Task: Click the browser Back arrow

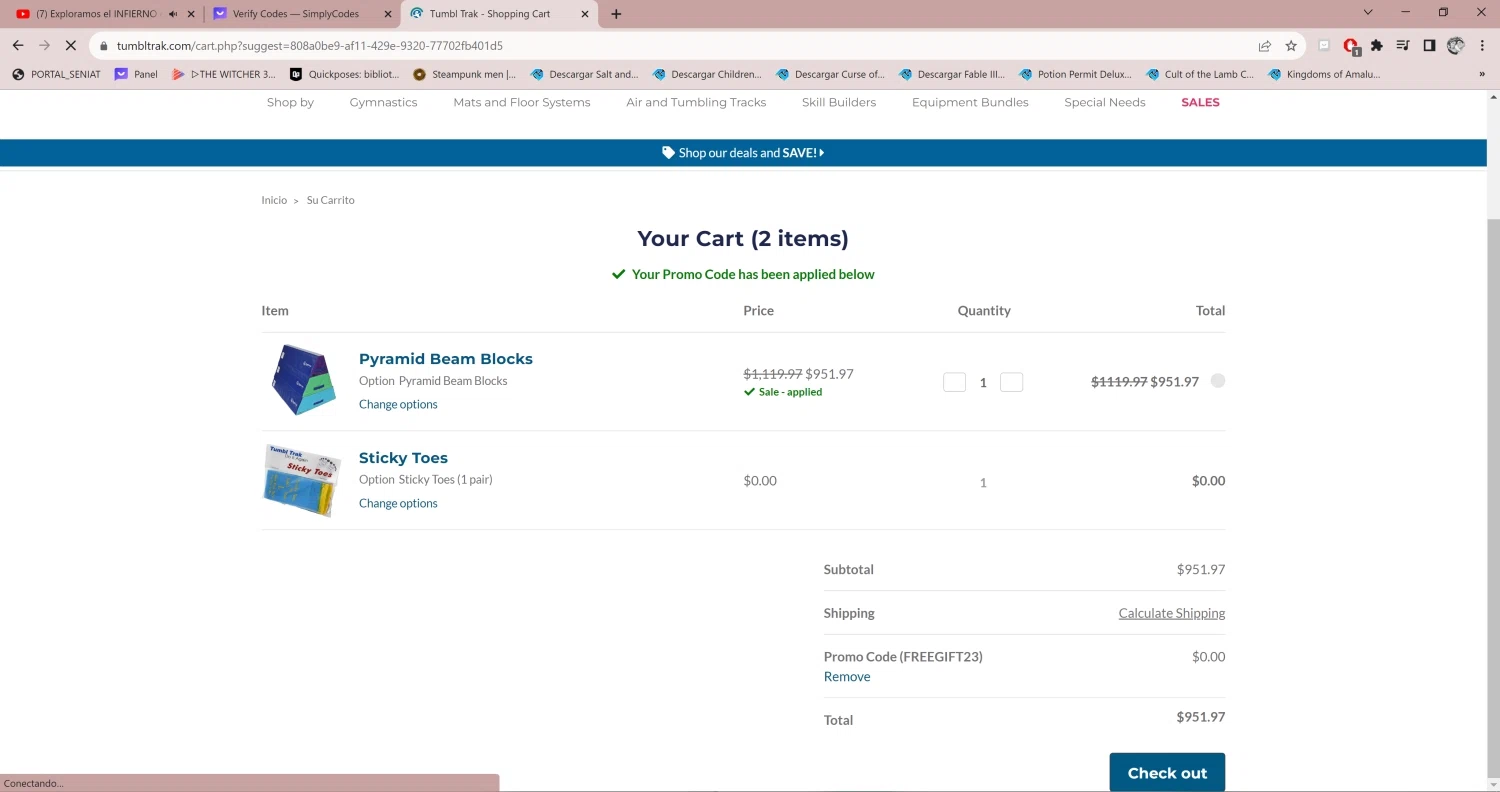Action: coord(18,45)
